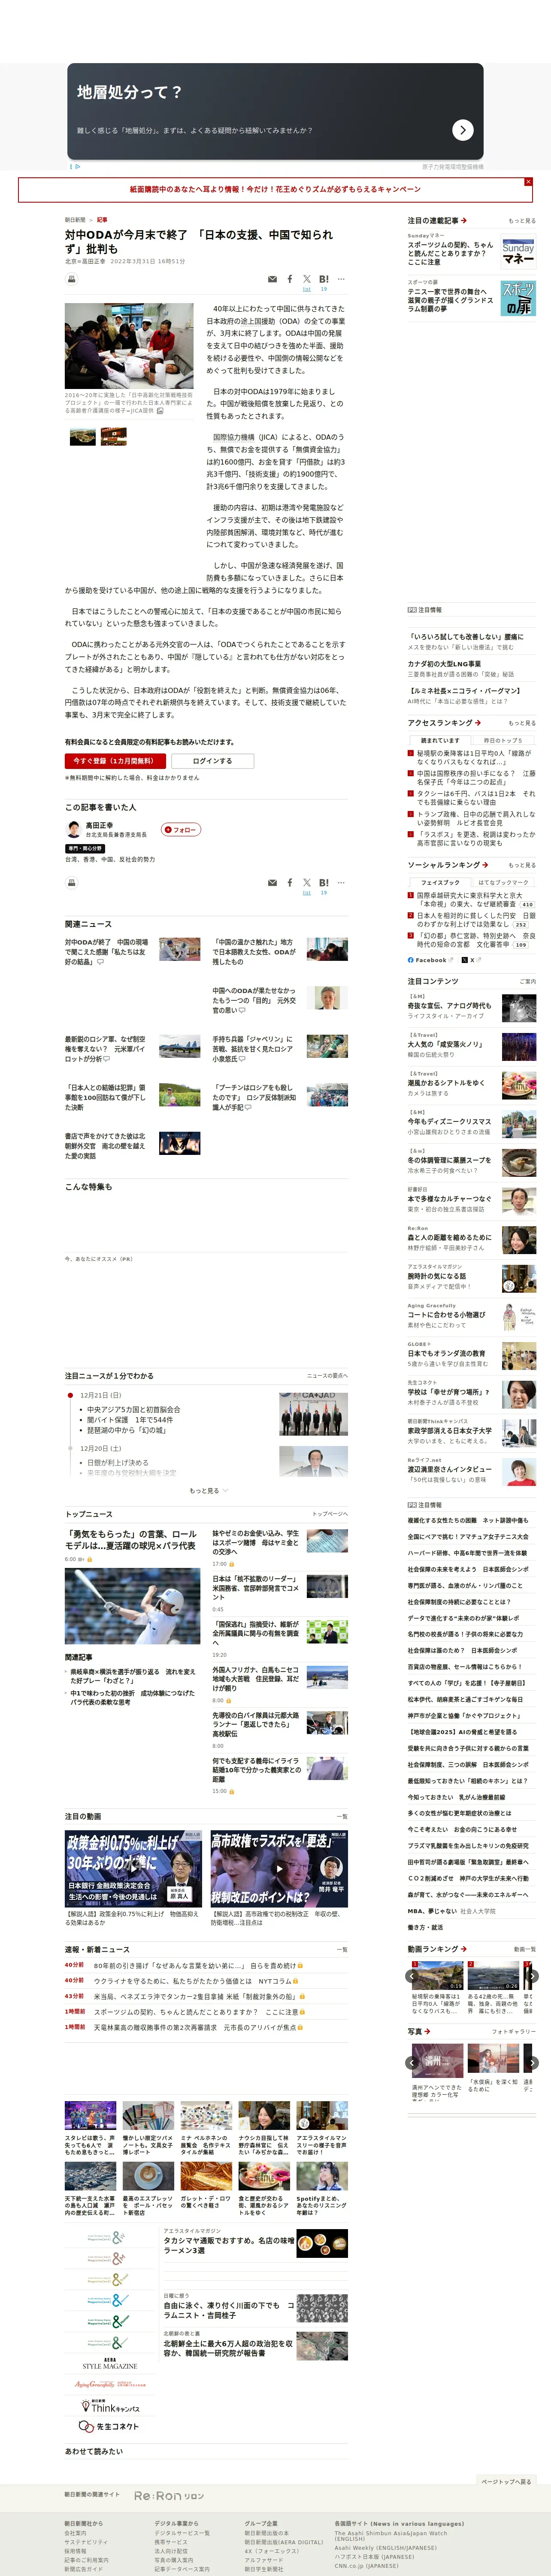This screenshot has height=2576, width=551.
Task: Click the author avatar of 高田正幸
Action: [73, 829]
